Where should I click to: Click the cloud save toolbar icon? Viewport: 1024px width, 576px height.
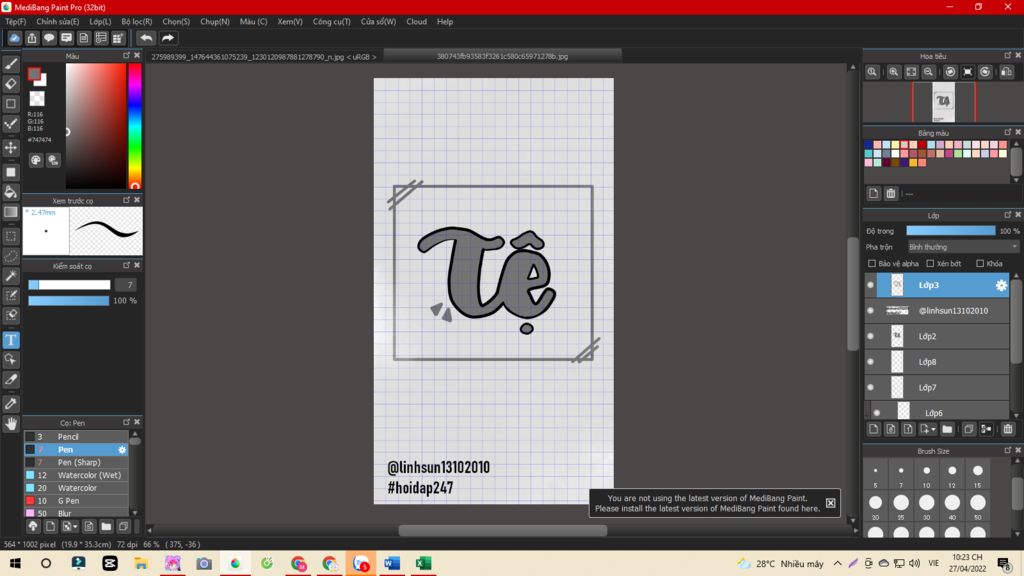click(x=14, y=38)
